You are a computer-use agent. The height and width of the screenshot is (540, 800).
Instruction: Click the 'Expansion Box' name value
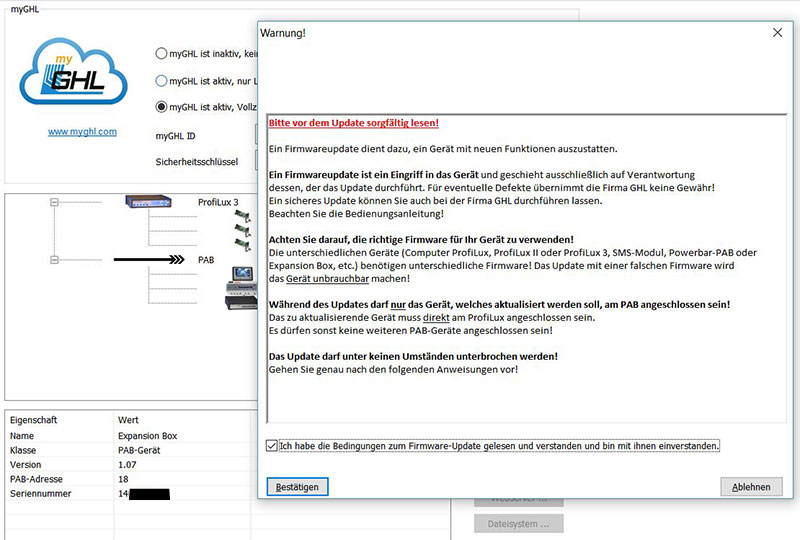(x=147, y=436)
